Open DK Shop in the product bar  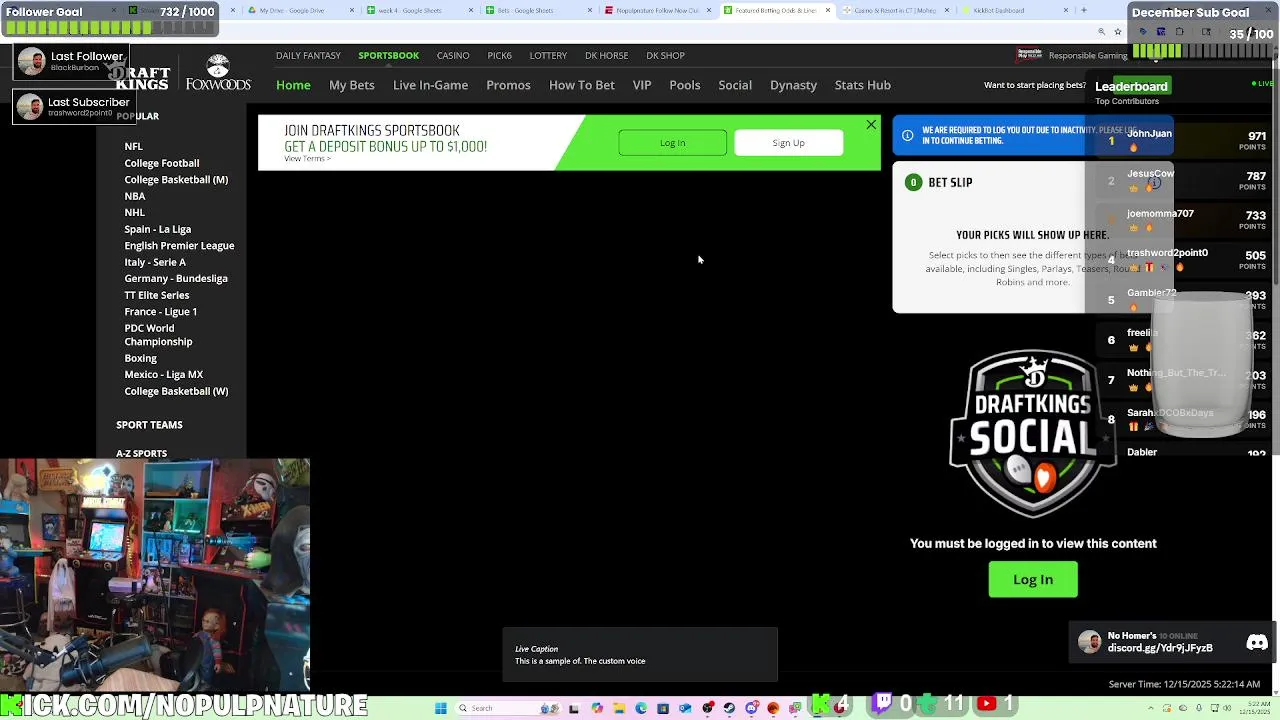665,55
